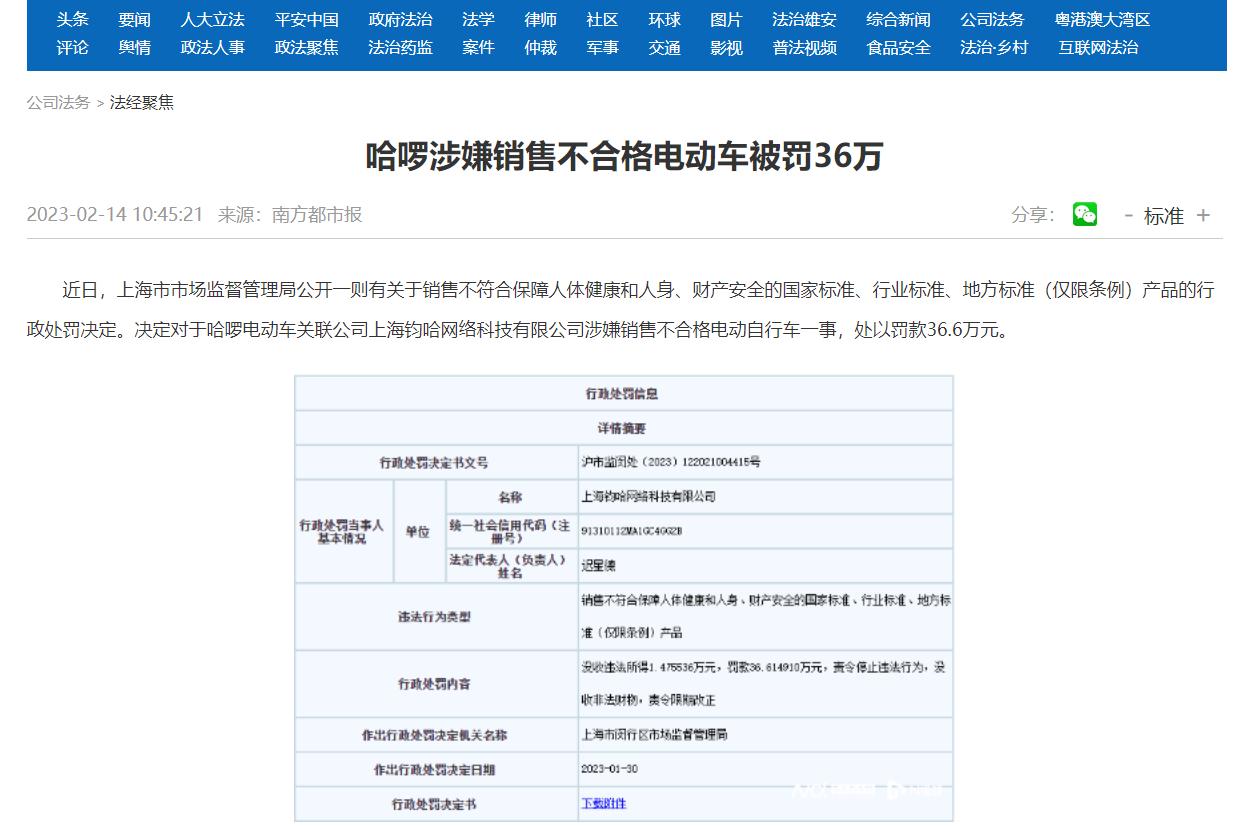Browse the 食品安全 section
This screenshot has width=1253, height=826.
tap(898, 46)
